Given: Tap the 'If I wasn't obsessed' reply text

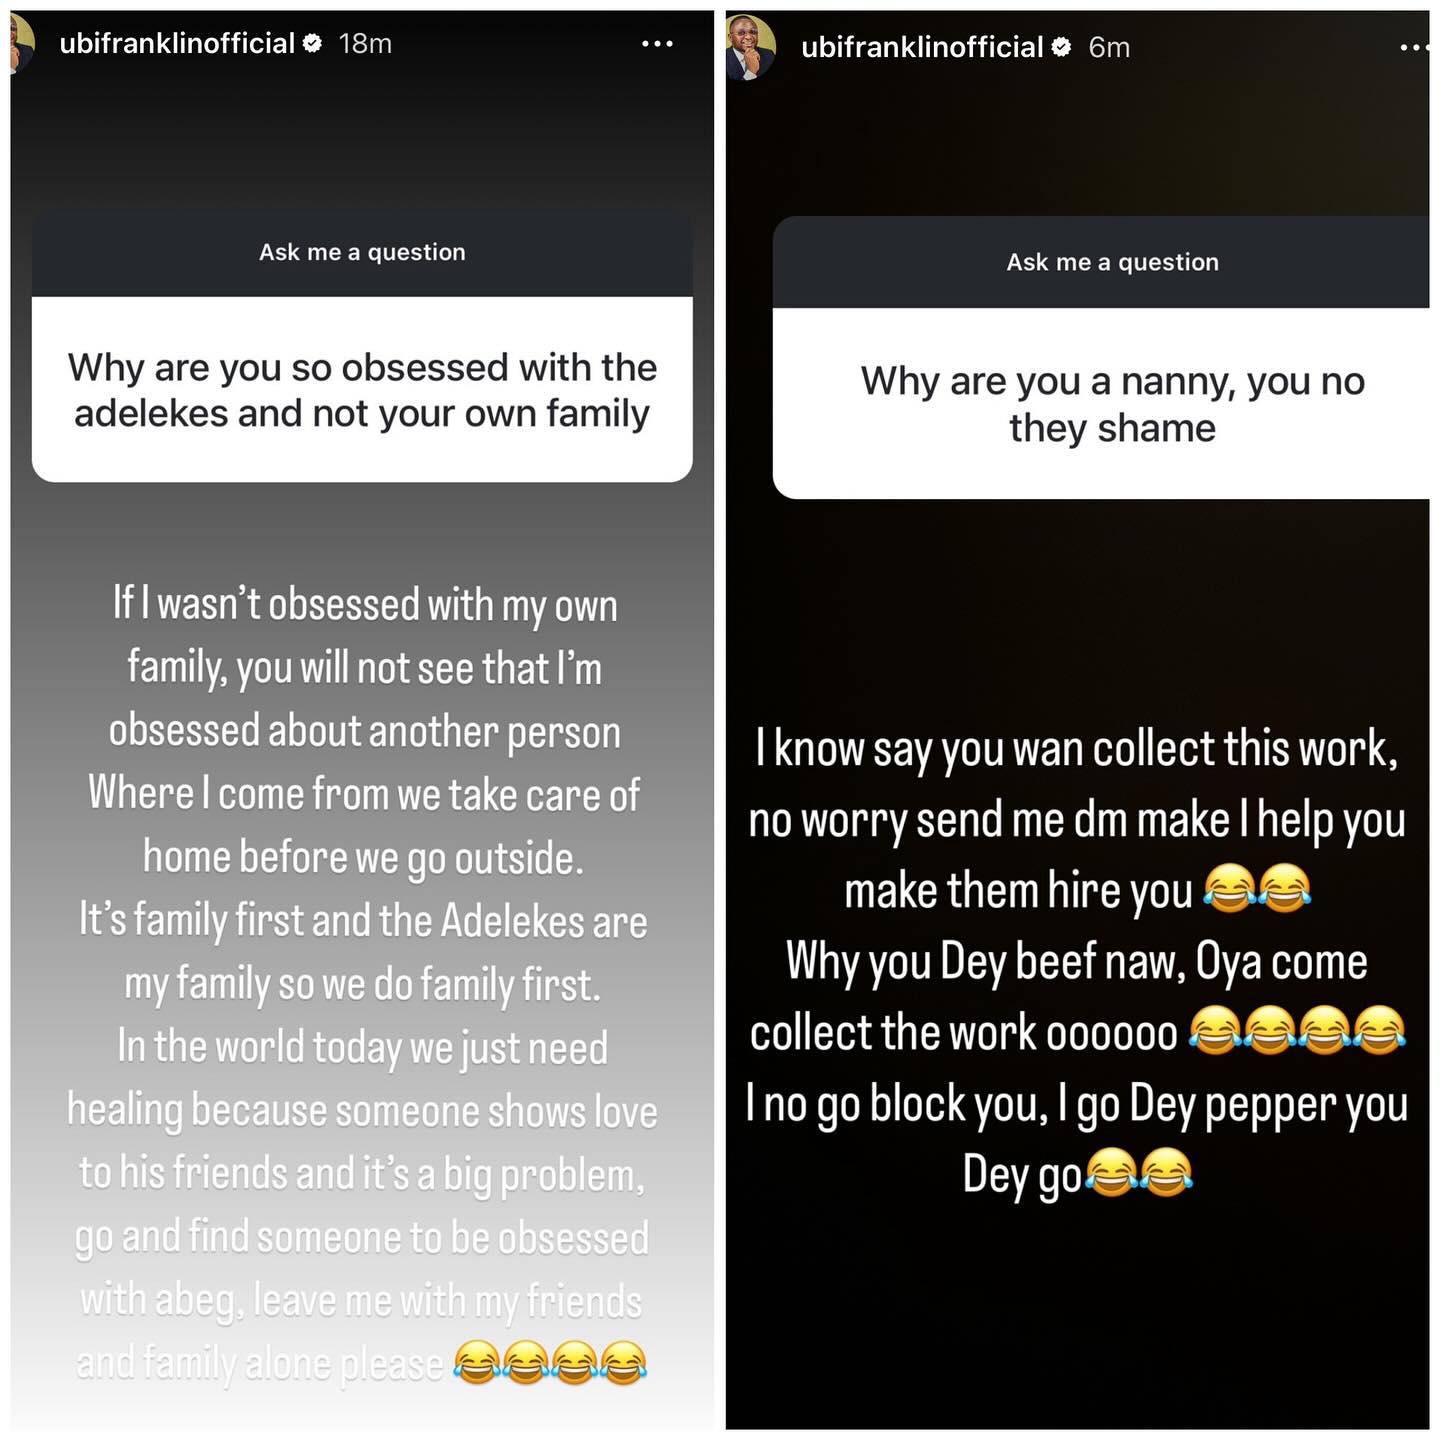Looking at the screenshot, I should click(362, 983).
